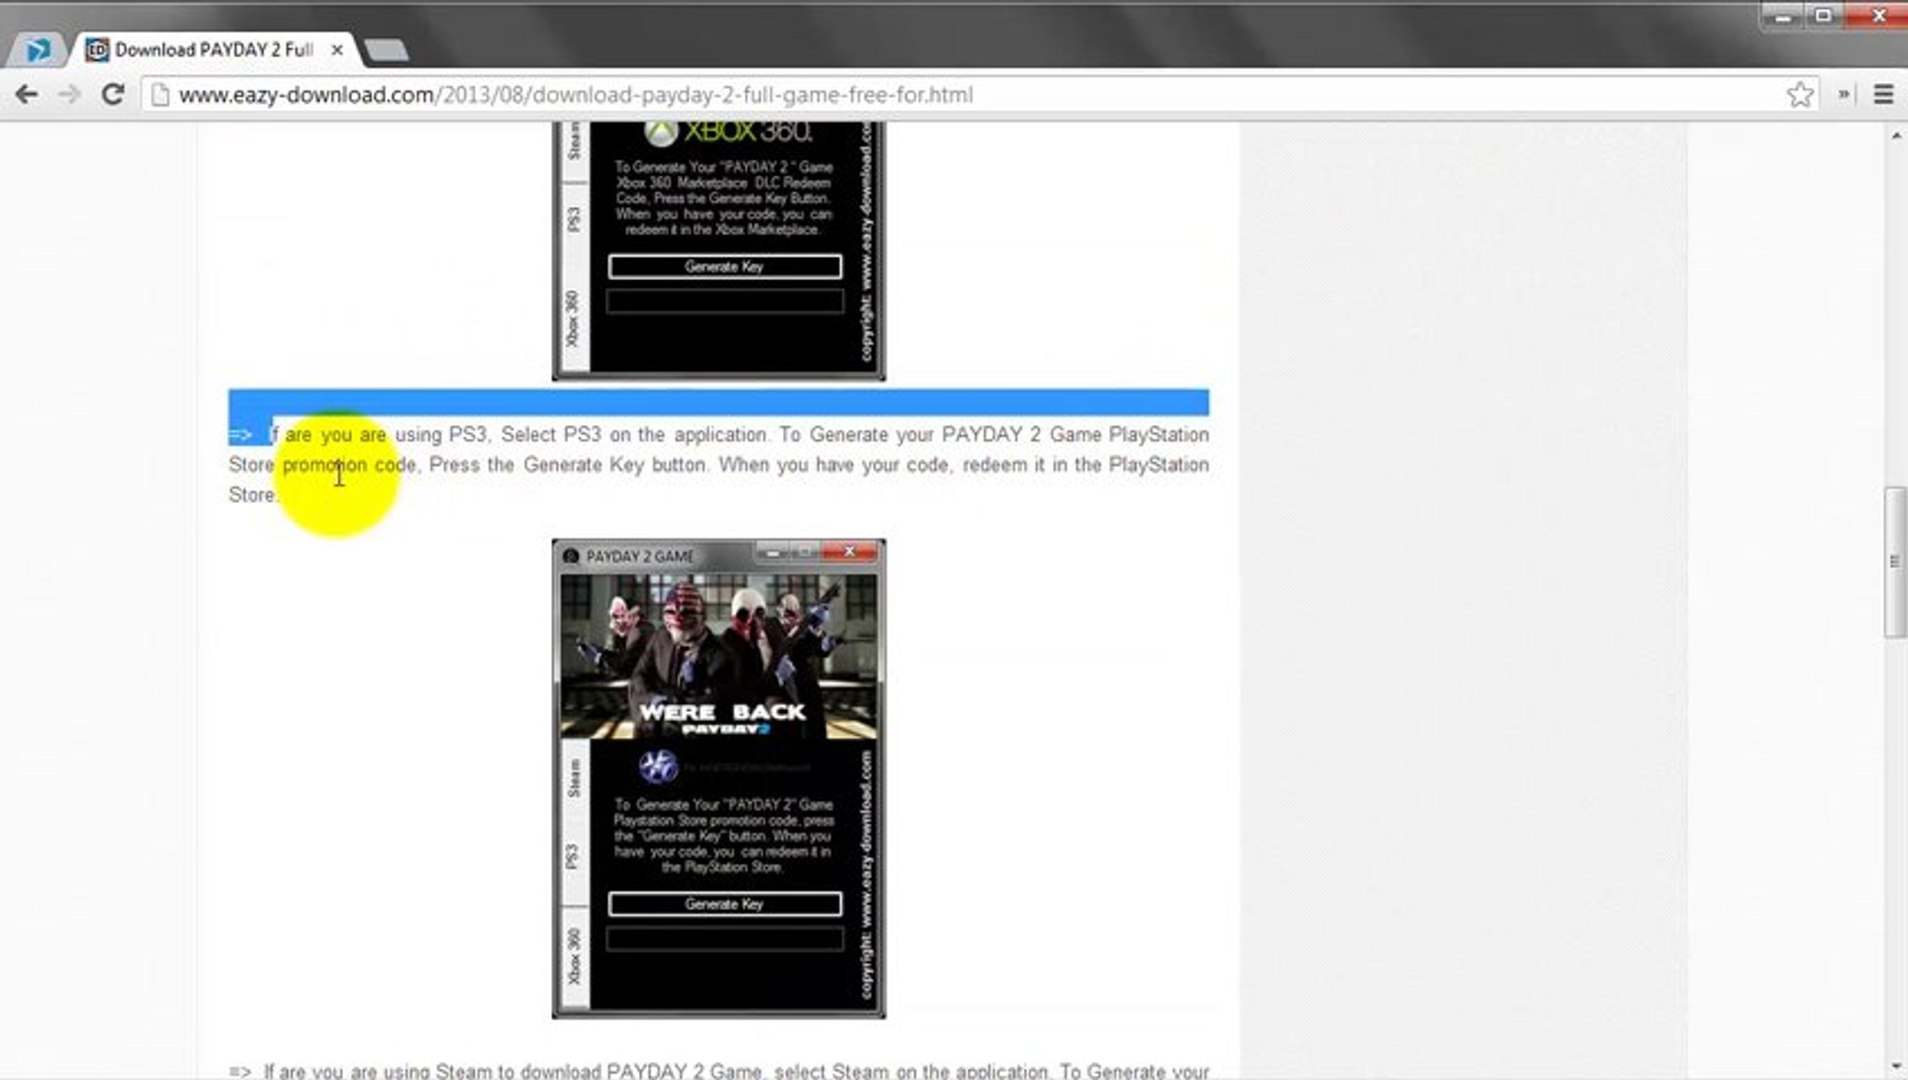The height and width of the screenshot is (1080, 1908).
Task: Close the Download PAYDAY 2 Full tab
Action: [x=338, y=49]
